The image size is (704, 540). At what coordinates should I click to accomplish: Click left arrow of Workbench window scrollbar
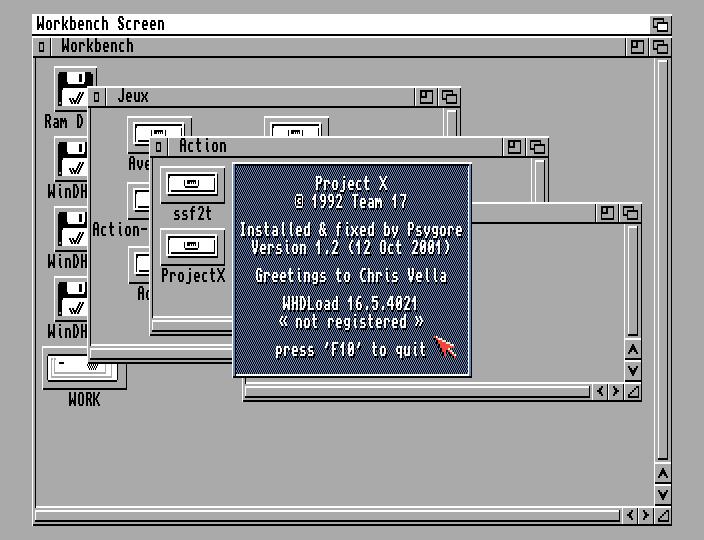(x=630, y=515)
